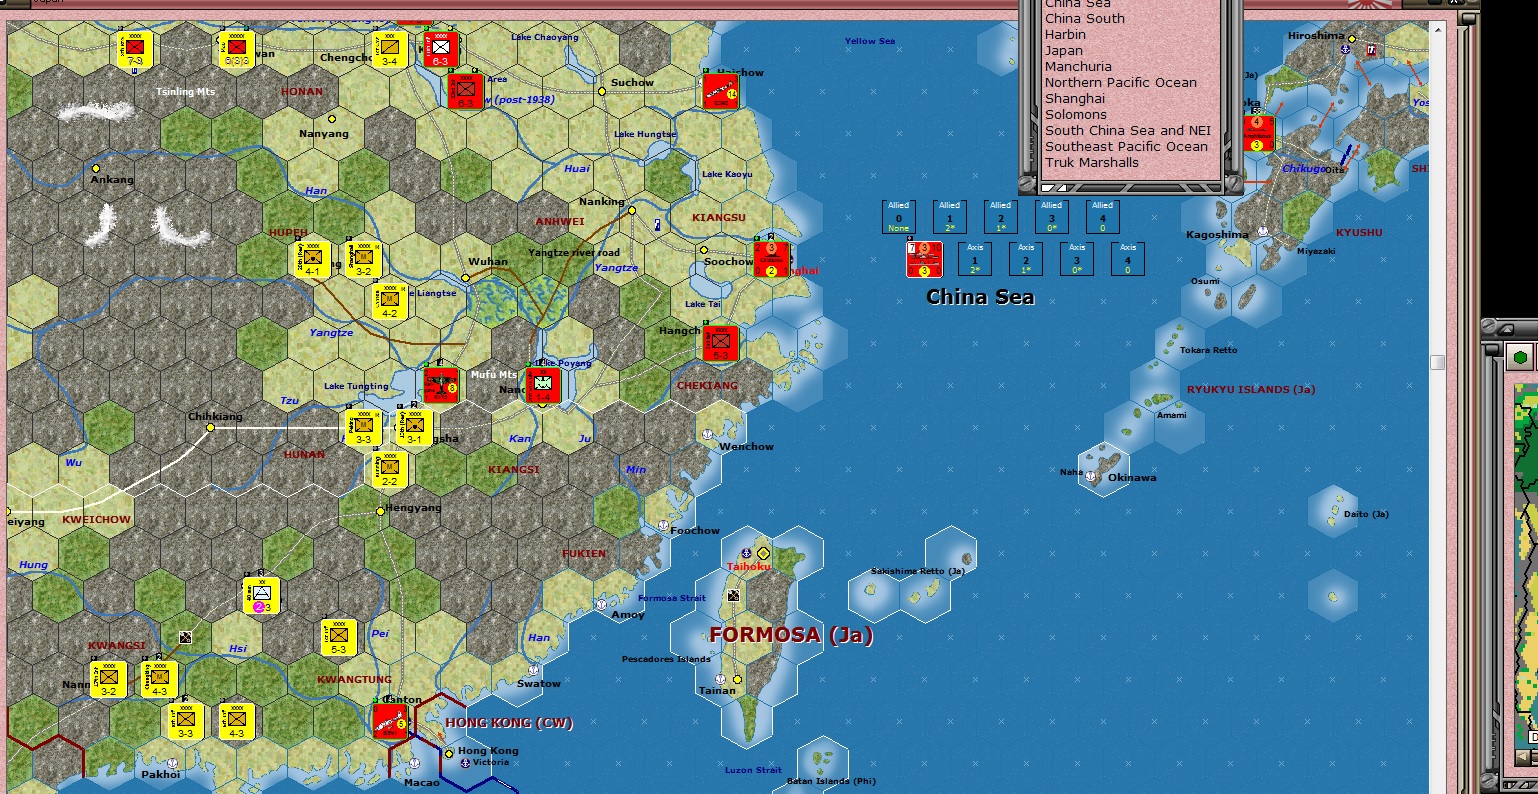This screenshot has height=794, width=1538.
Task: Click the Naha port icon on Okinawa
Action: point(1091,477)
